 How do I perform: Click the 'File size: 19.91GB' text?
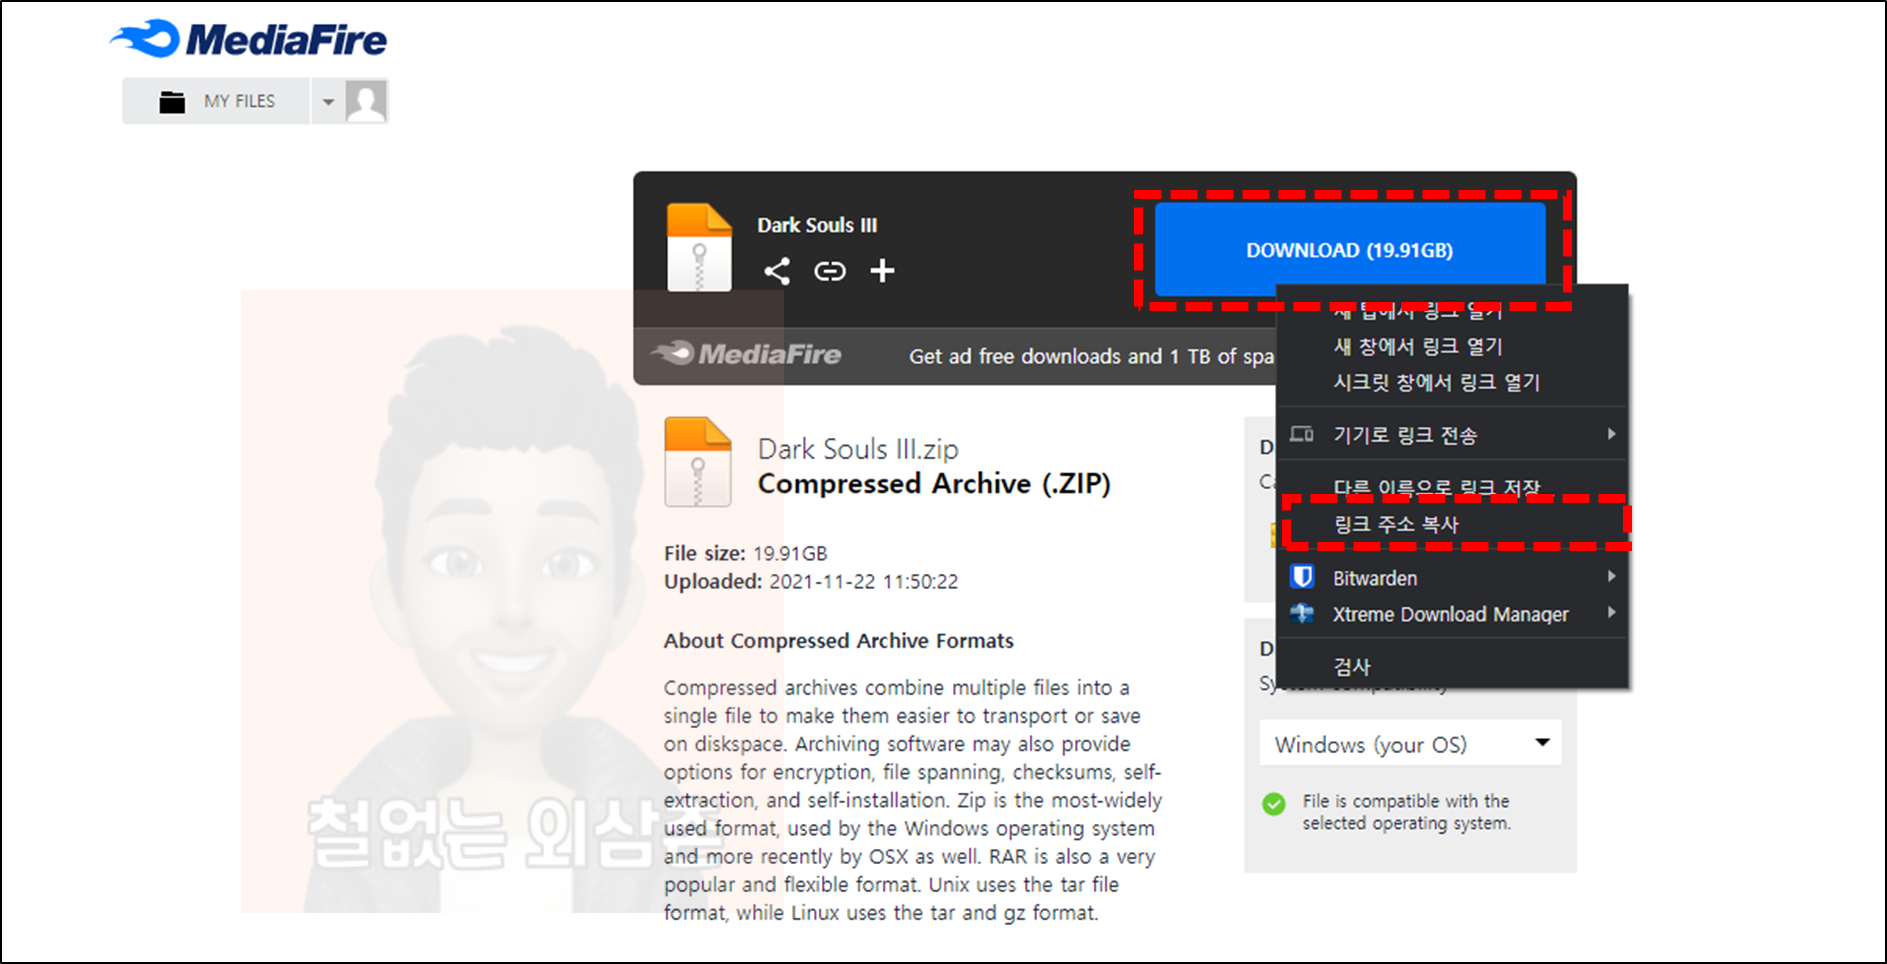tap(746, 553)
